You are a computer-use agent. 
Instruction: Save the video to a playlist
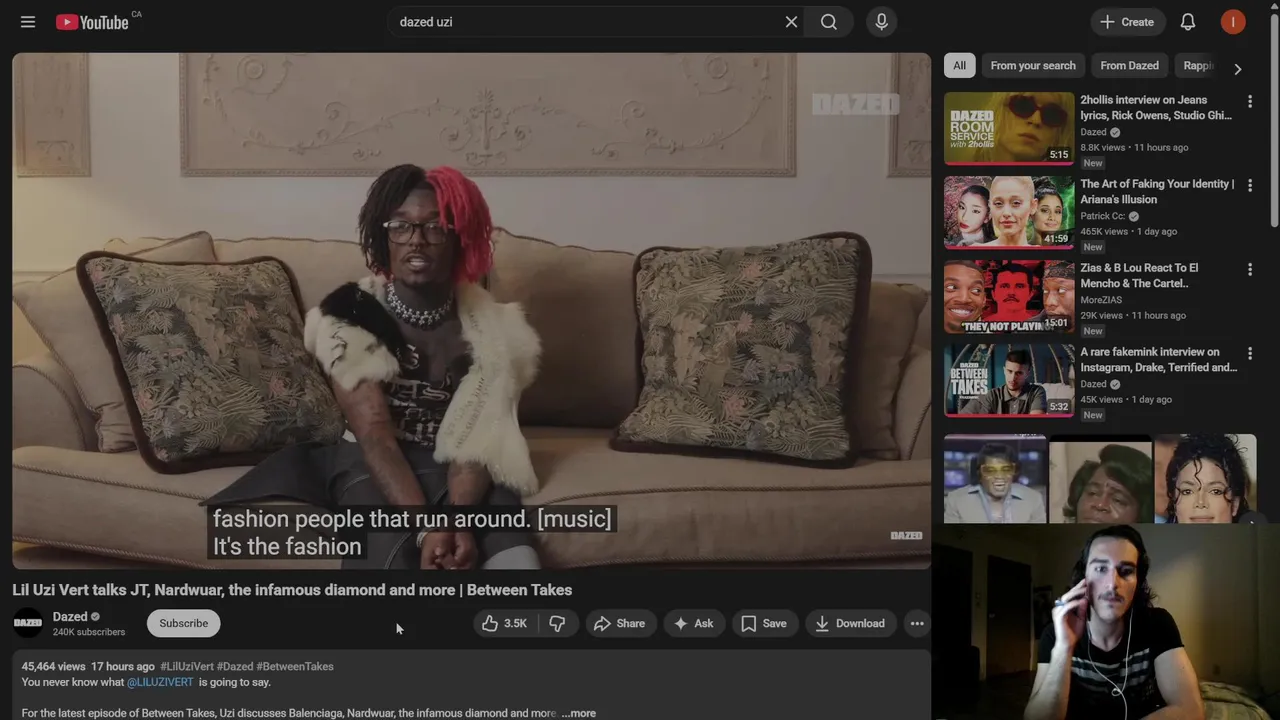click(x=764, y=623)
